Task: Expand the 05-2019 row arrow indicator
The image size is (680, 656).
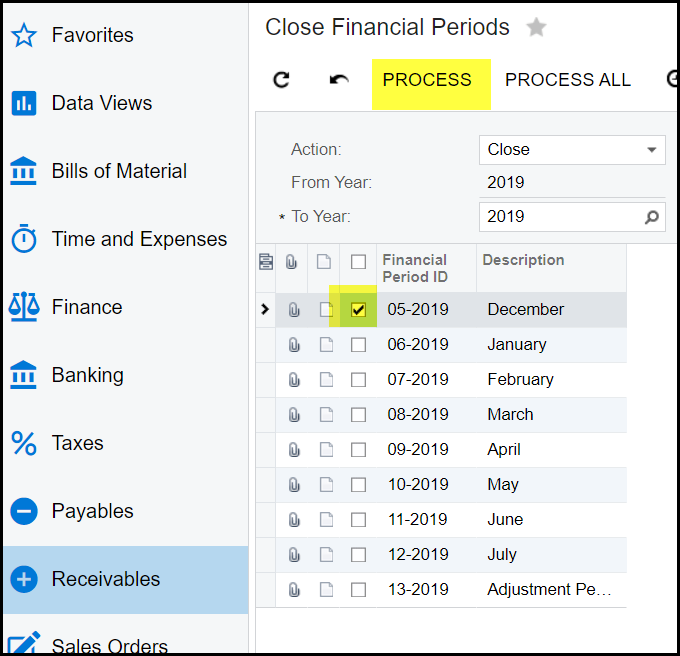Action: pos(265,310)
